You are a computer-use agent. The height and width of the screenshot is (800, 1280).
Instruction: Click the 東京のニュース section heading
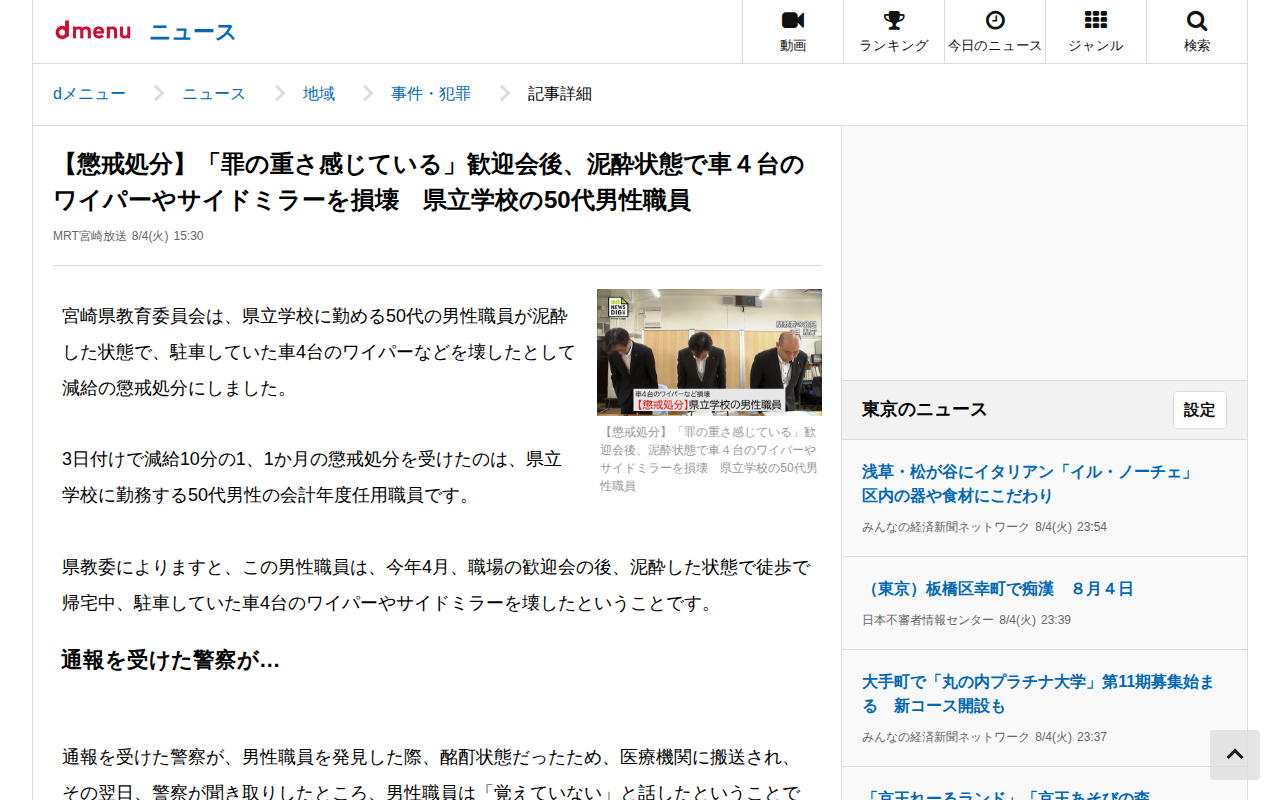[x=924, y=409]
